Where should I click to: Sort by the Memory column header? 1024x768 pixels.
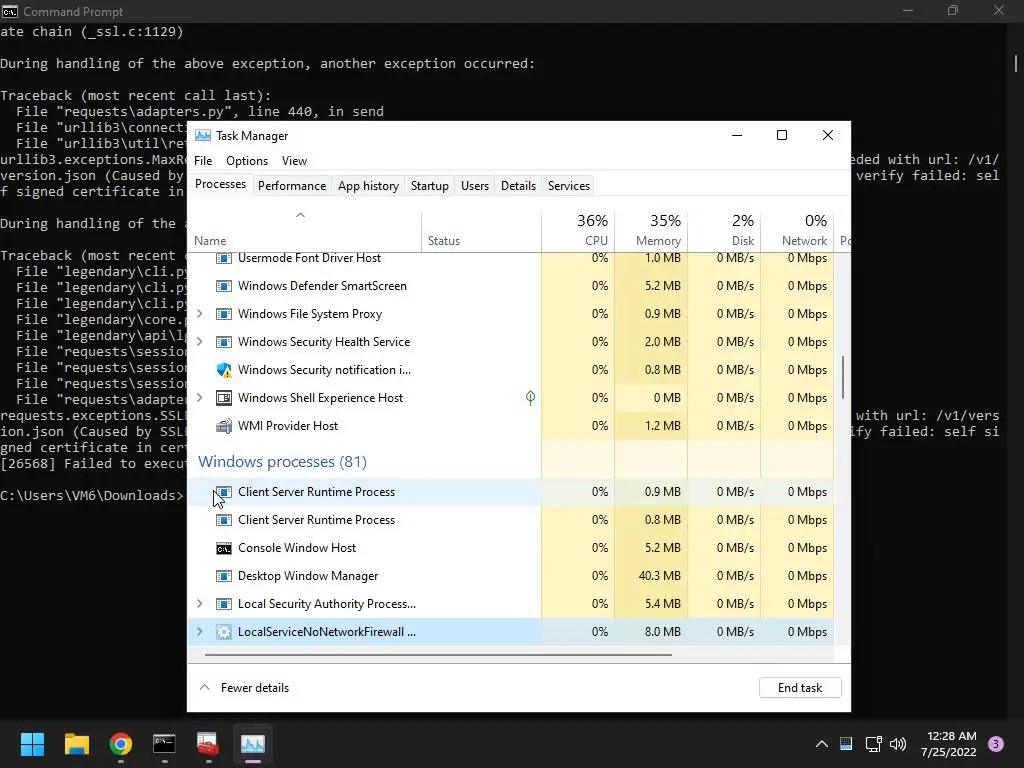point(651,232)
